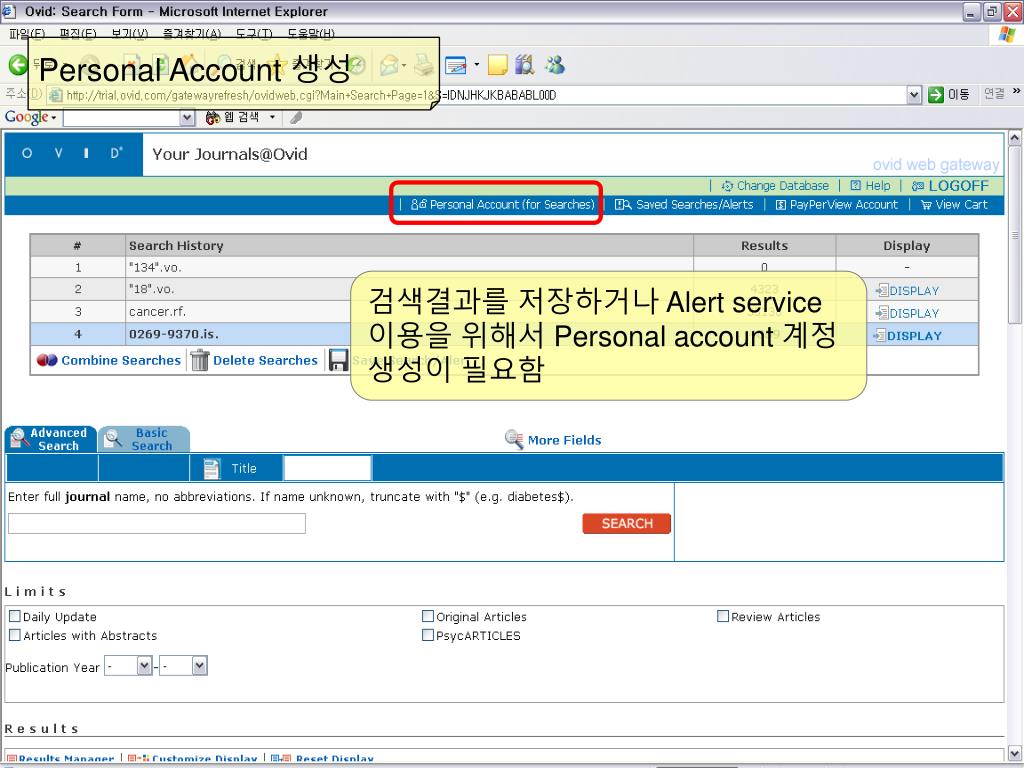The image size is (1024, 768).
Task: Click the More Fields magnifier link
Action: click(x=553, y=440)
